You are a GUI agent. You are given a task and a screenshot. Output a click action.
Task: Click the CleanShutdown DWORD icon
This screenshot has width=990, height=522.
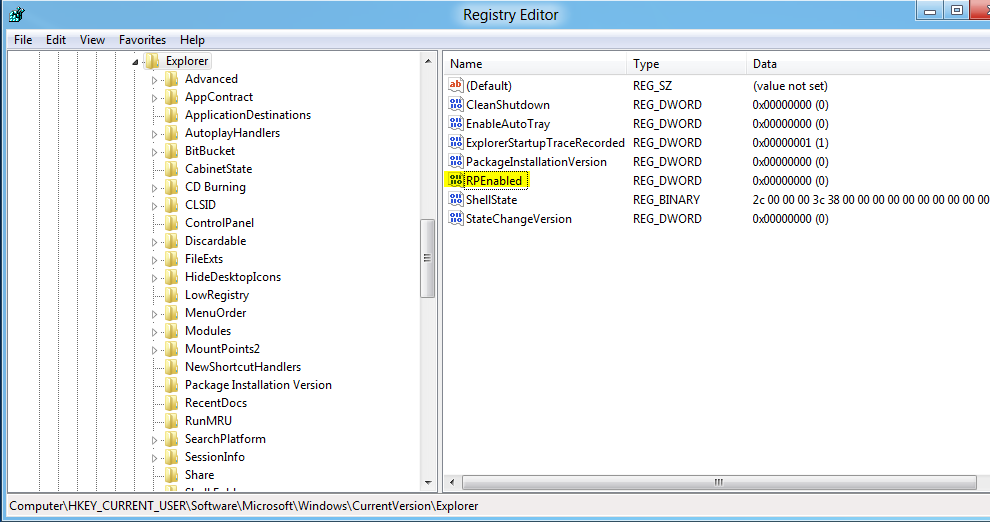(x=456, y=105)
